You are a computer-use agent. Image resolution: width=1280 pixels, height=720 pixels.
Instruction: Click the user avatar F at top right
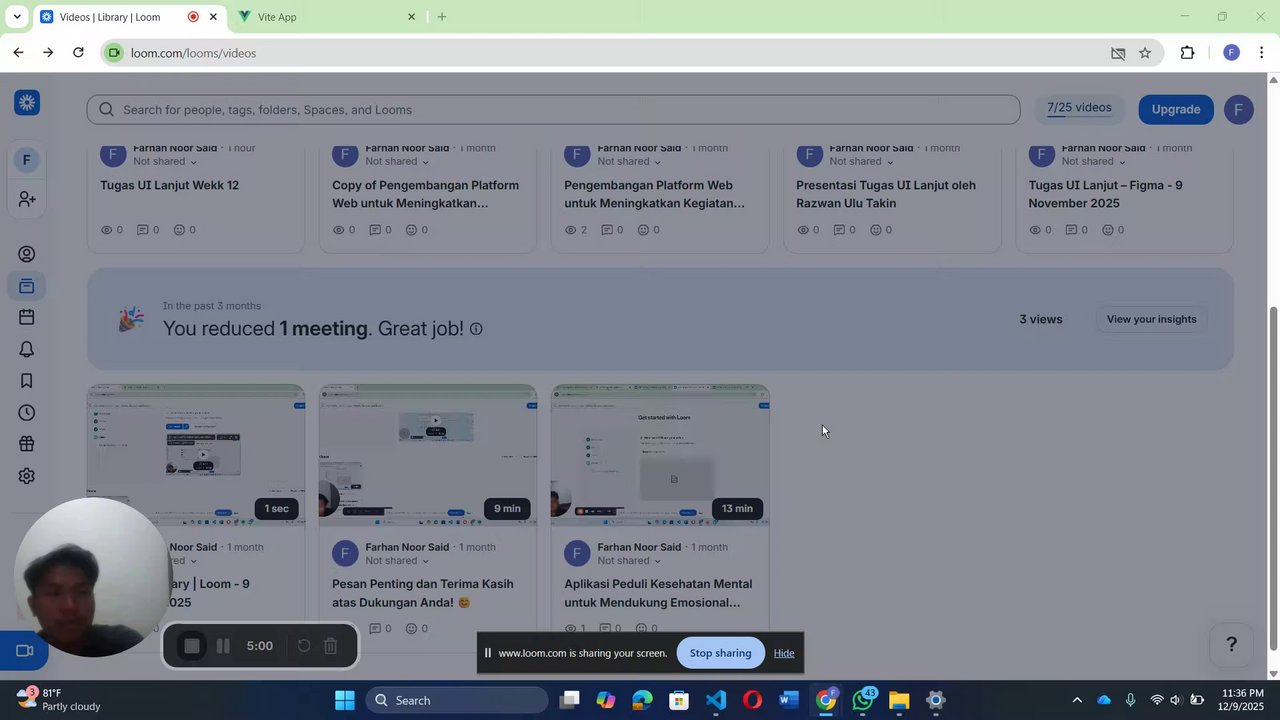click(1239, 109)
